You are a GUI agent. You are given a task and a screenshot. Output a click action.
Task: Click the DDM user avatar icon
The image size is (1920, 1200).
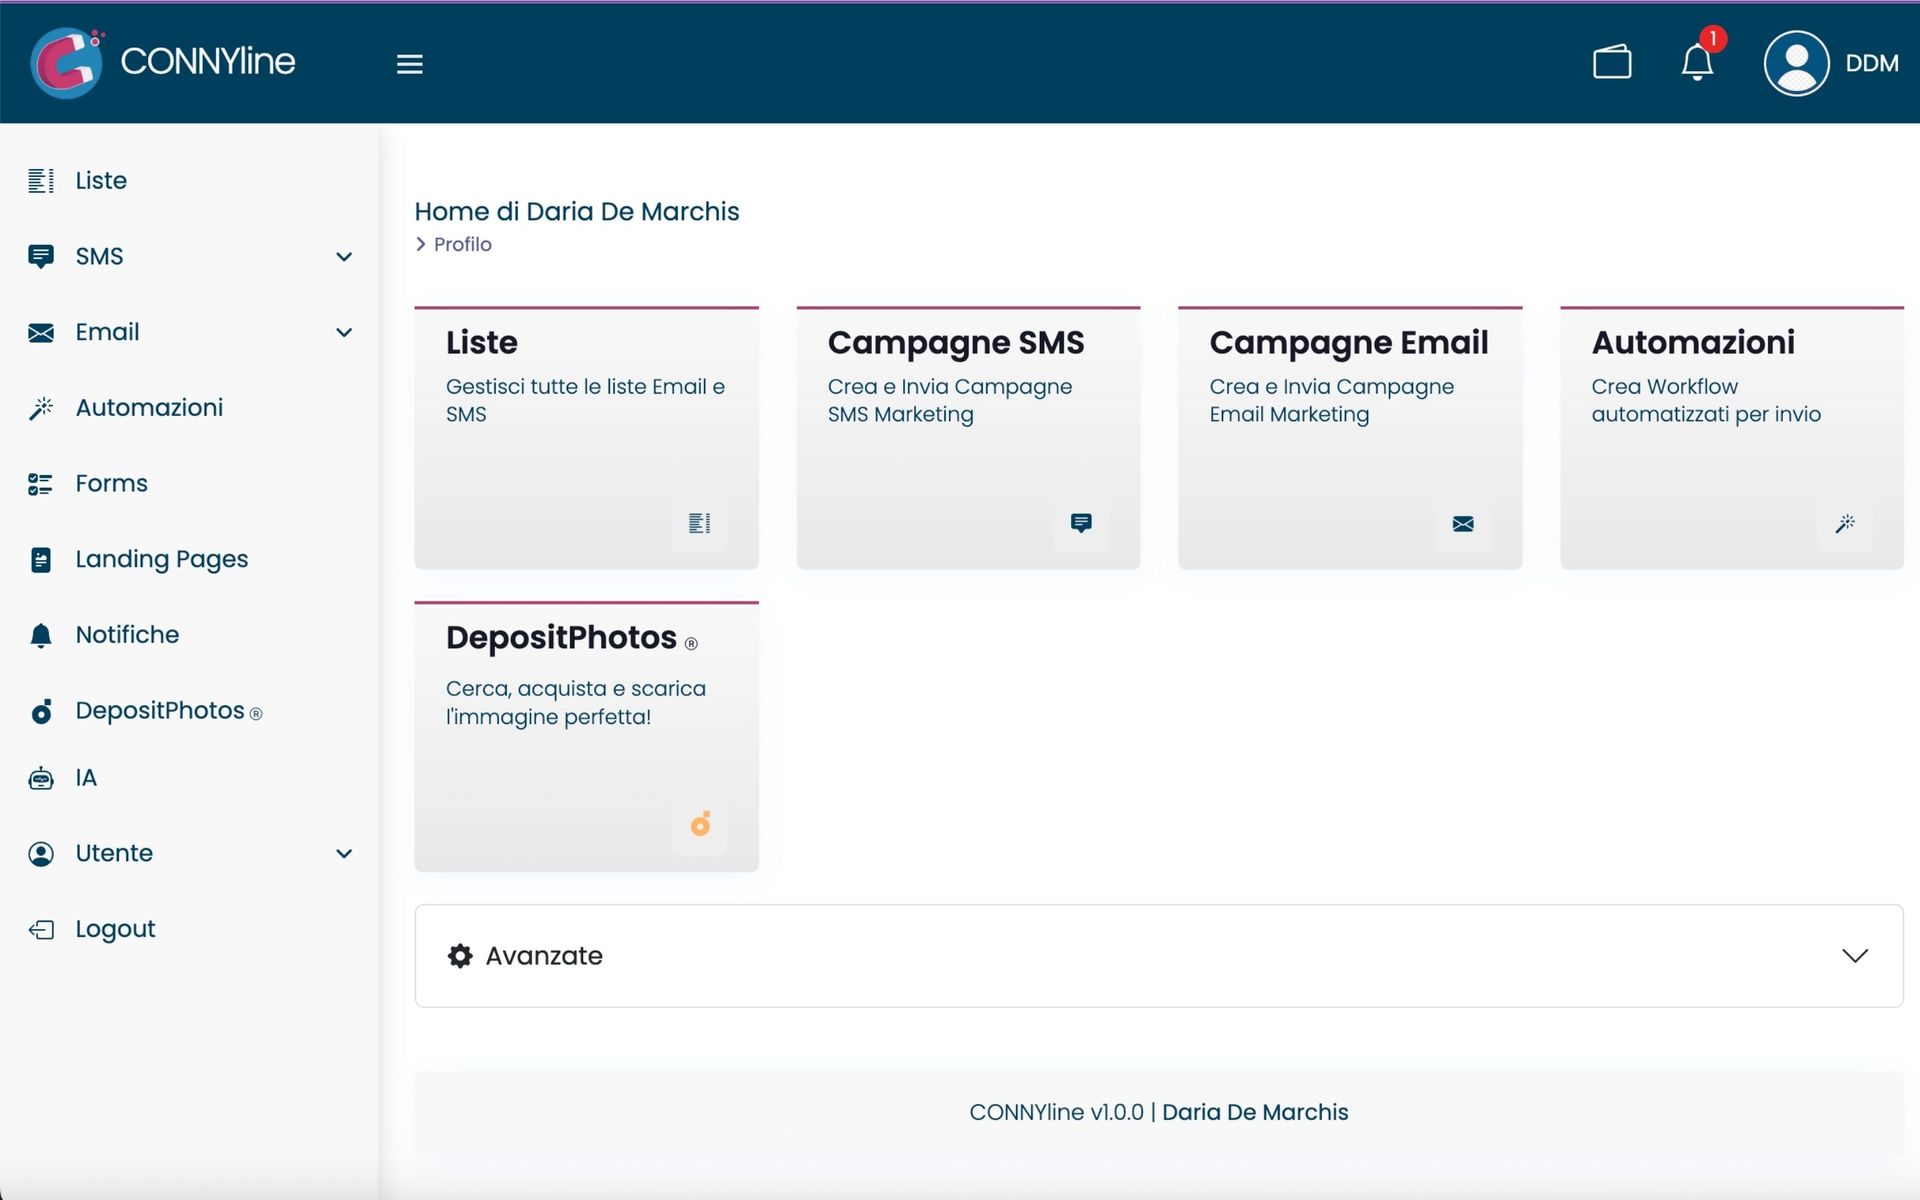pyautogui.click(x=1796, y=63)
